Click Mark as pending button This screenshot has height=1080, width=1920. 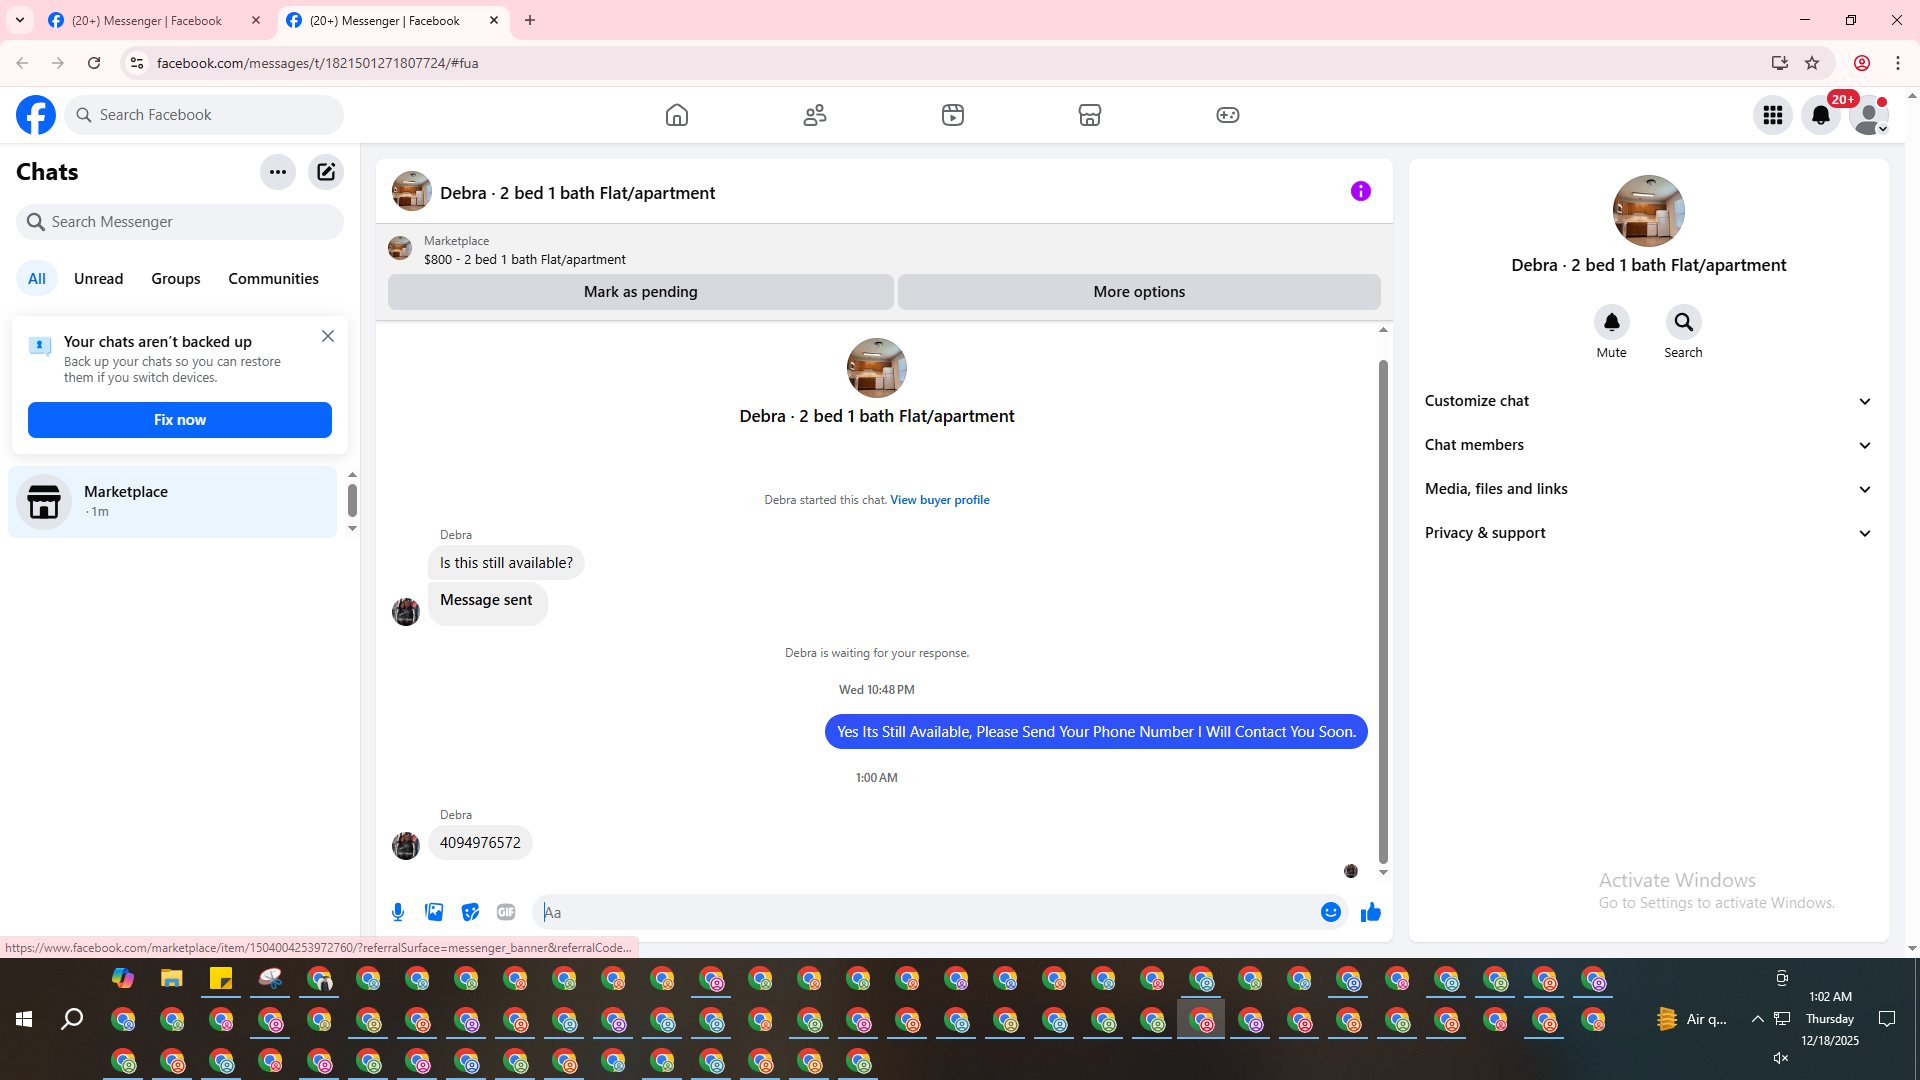click(x=640, y=292)
